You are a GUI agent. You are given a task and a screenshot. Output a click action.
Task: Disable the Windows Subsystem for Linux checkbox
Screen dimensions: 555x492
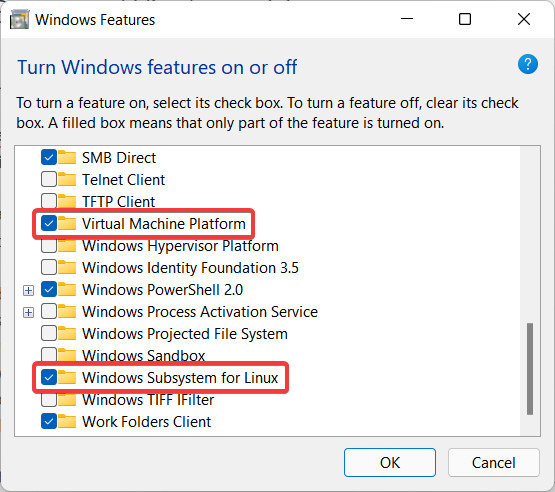click(48, 377)
